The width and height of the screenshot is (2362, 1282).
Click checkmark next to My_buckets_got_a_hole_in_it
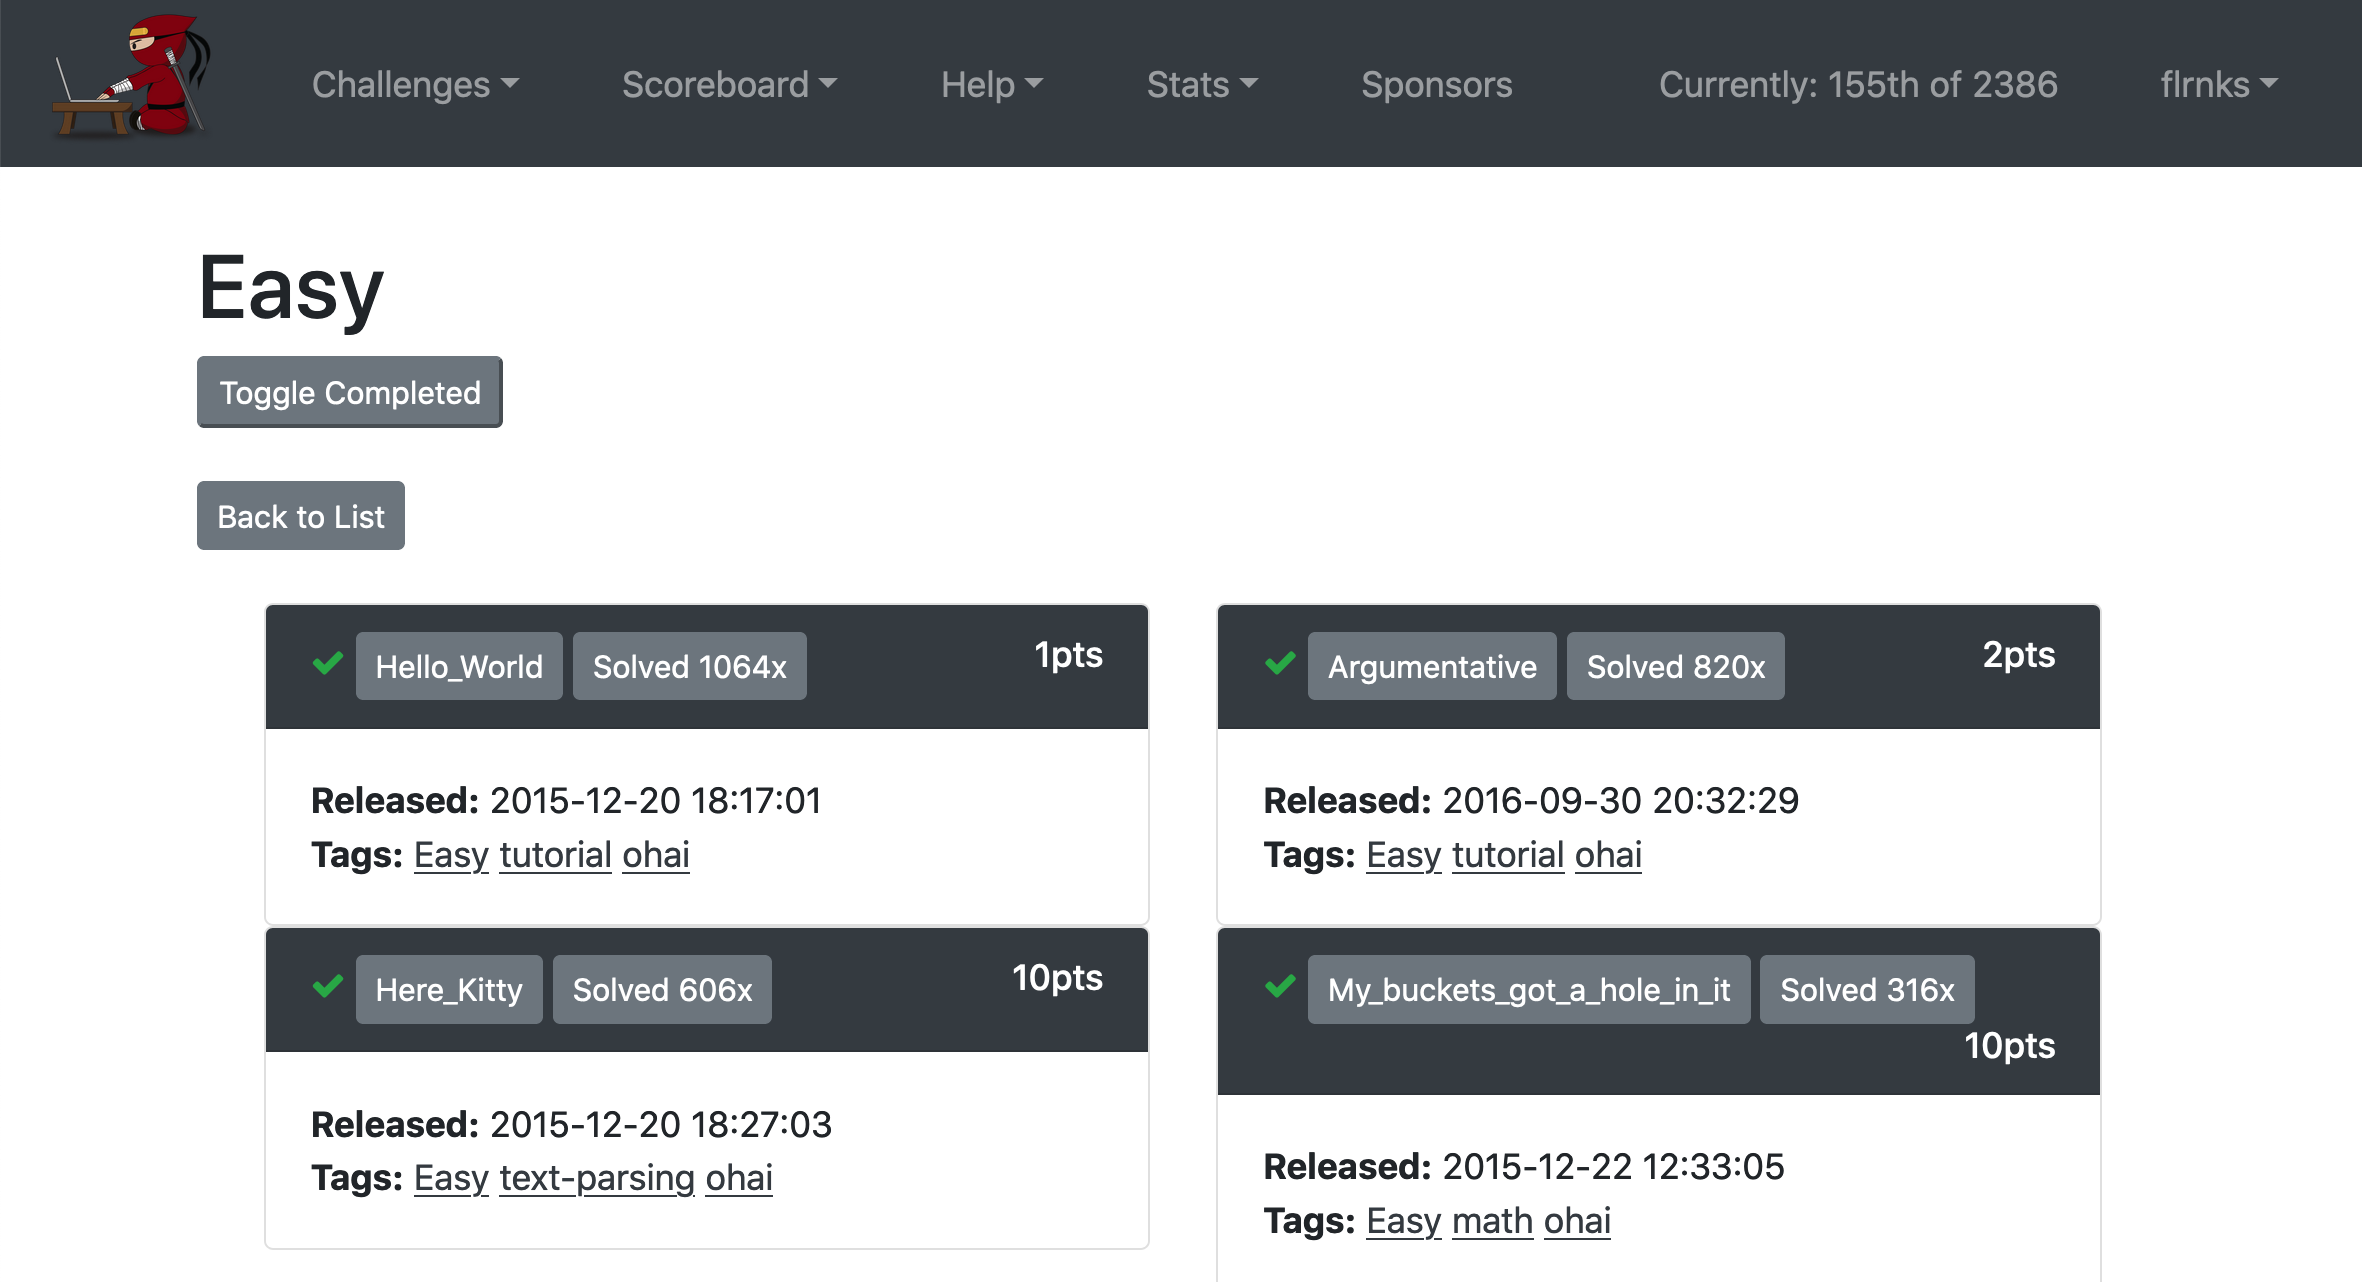pyautogui.click(x=1280, y=986)
